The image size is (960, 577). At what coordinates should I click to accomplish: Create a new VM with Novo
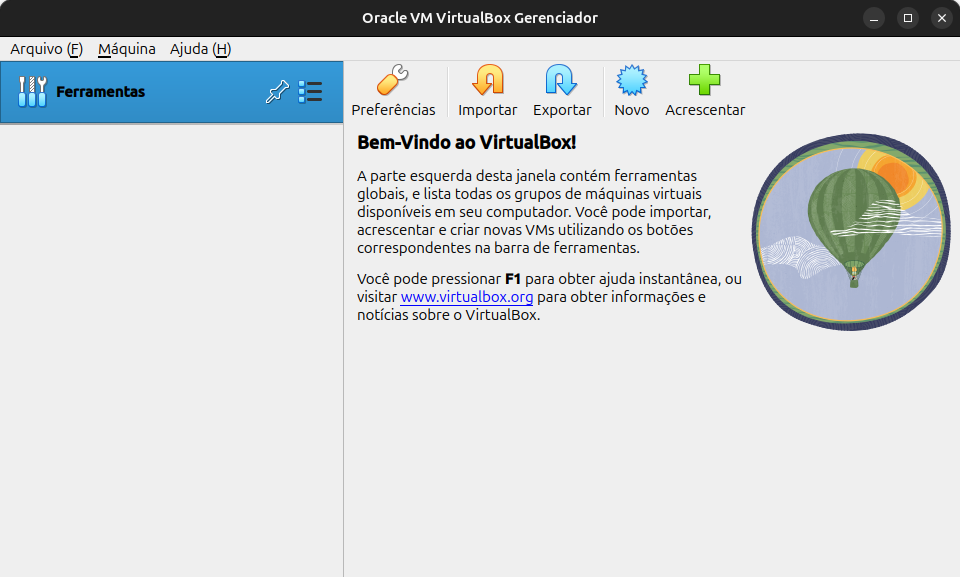coord(631,91)
